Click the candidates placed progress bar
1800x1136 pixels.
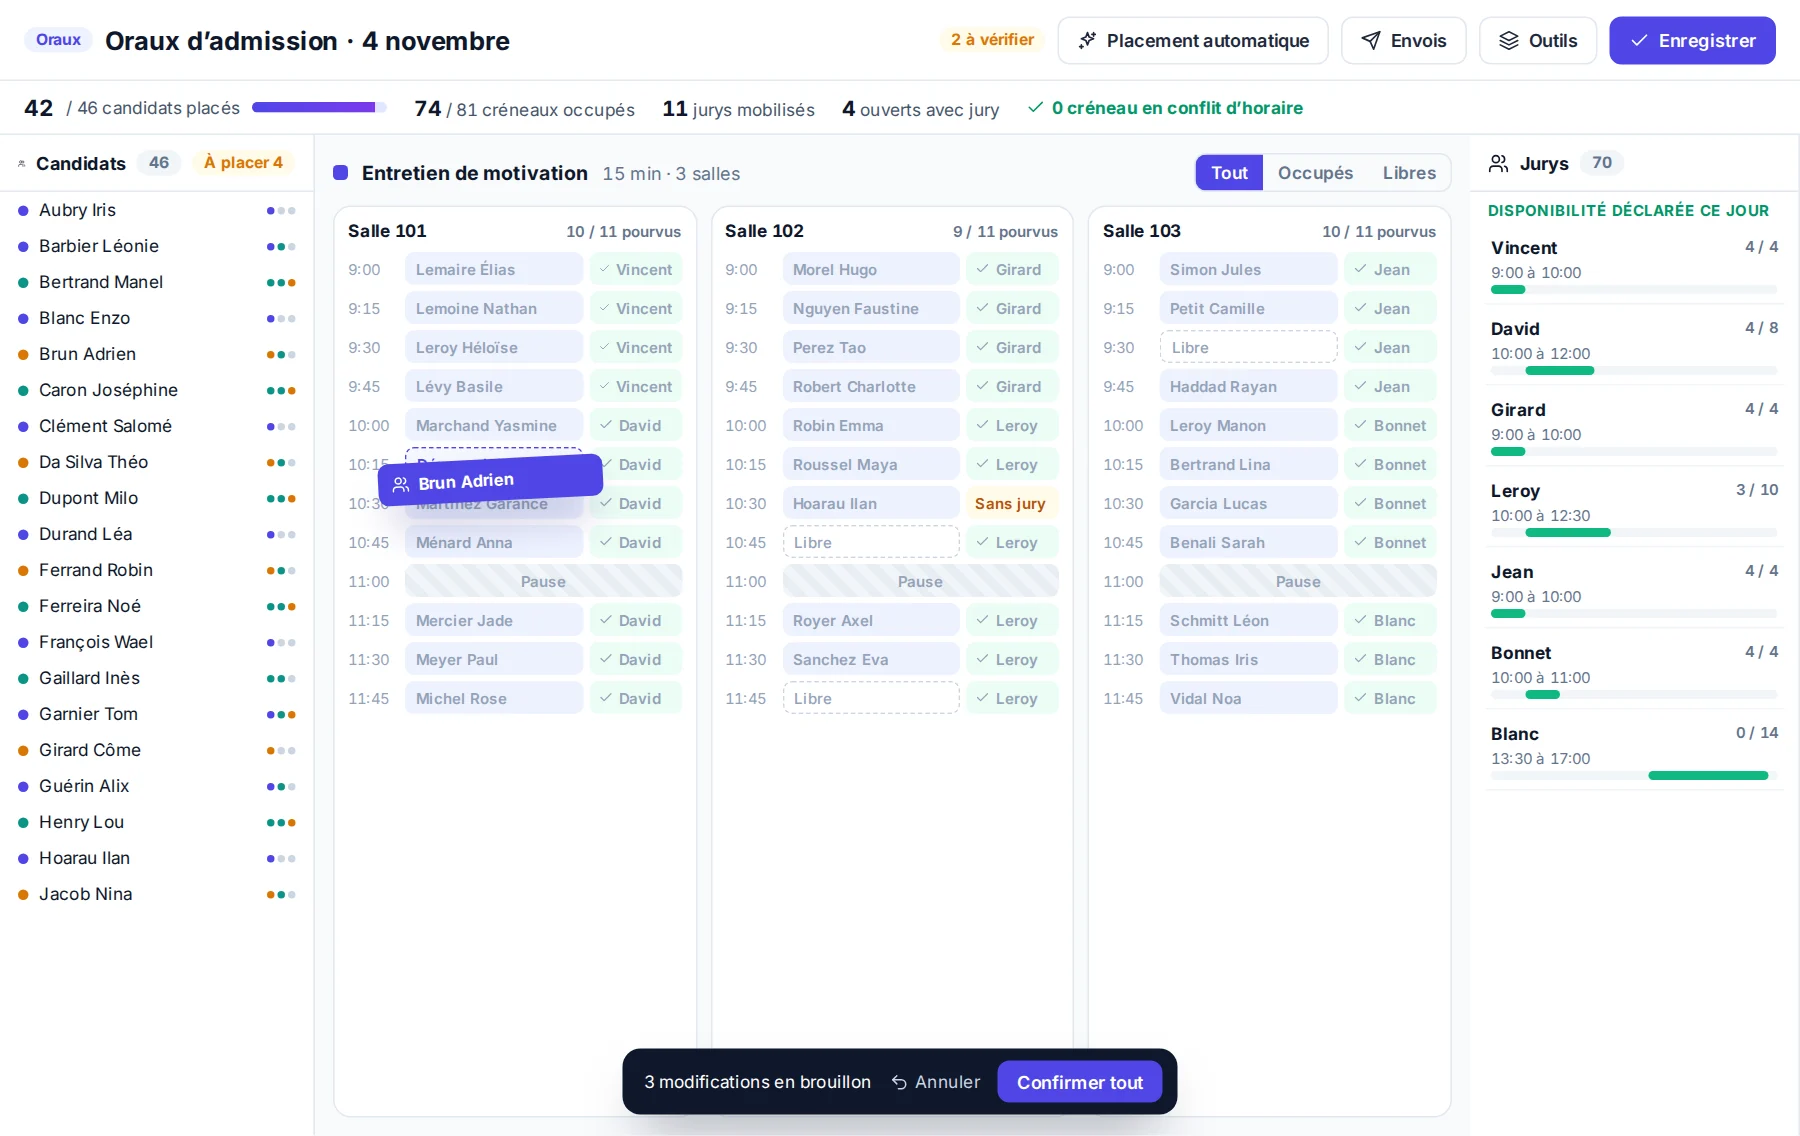(319, 108)
